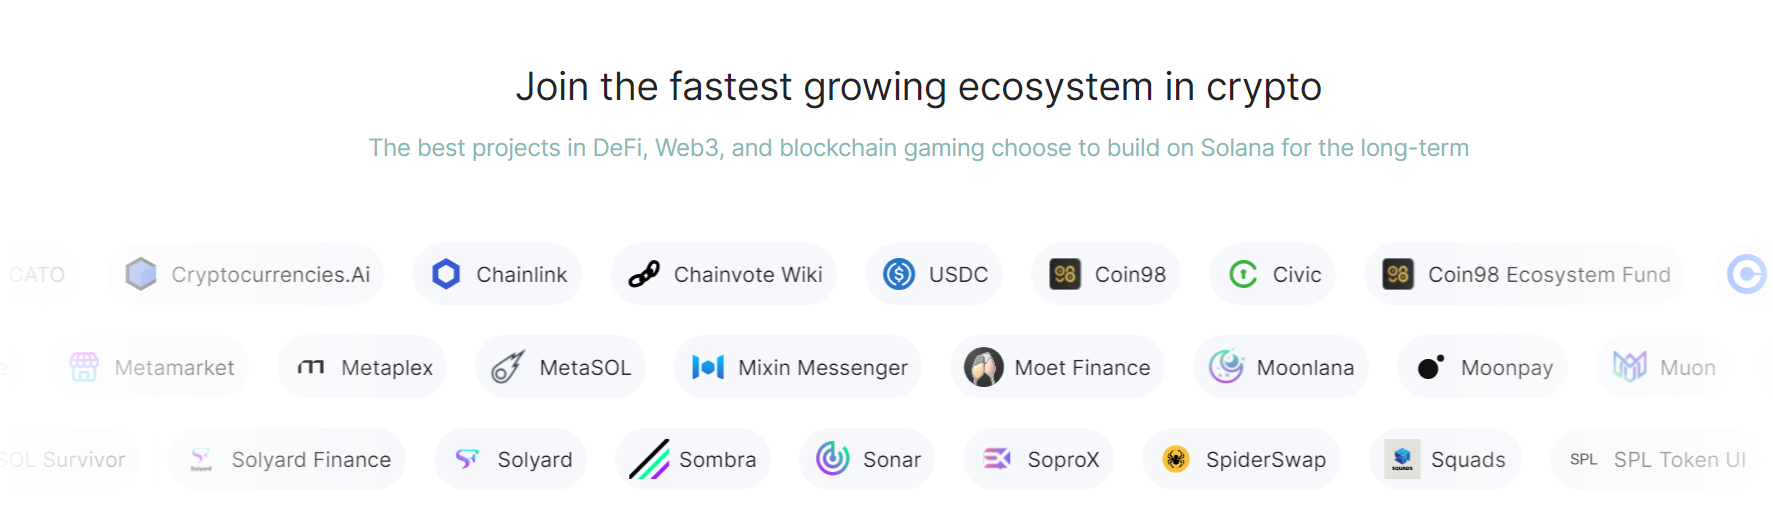1773x509 pixels.
Task: Click the MetaSOL comet icon
Action: pyautogui.click(x=508, y=367)
